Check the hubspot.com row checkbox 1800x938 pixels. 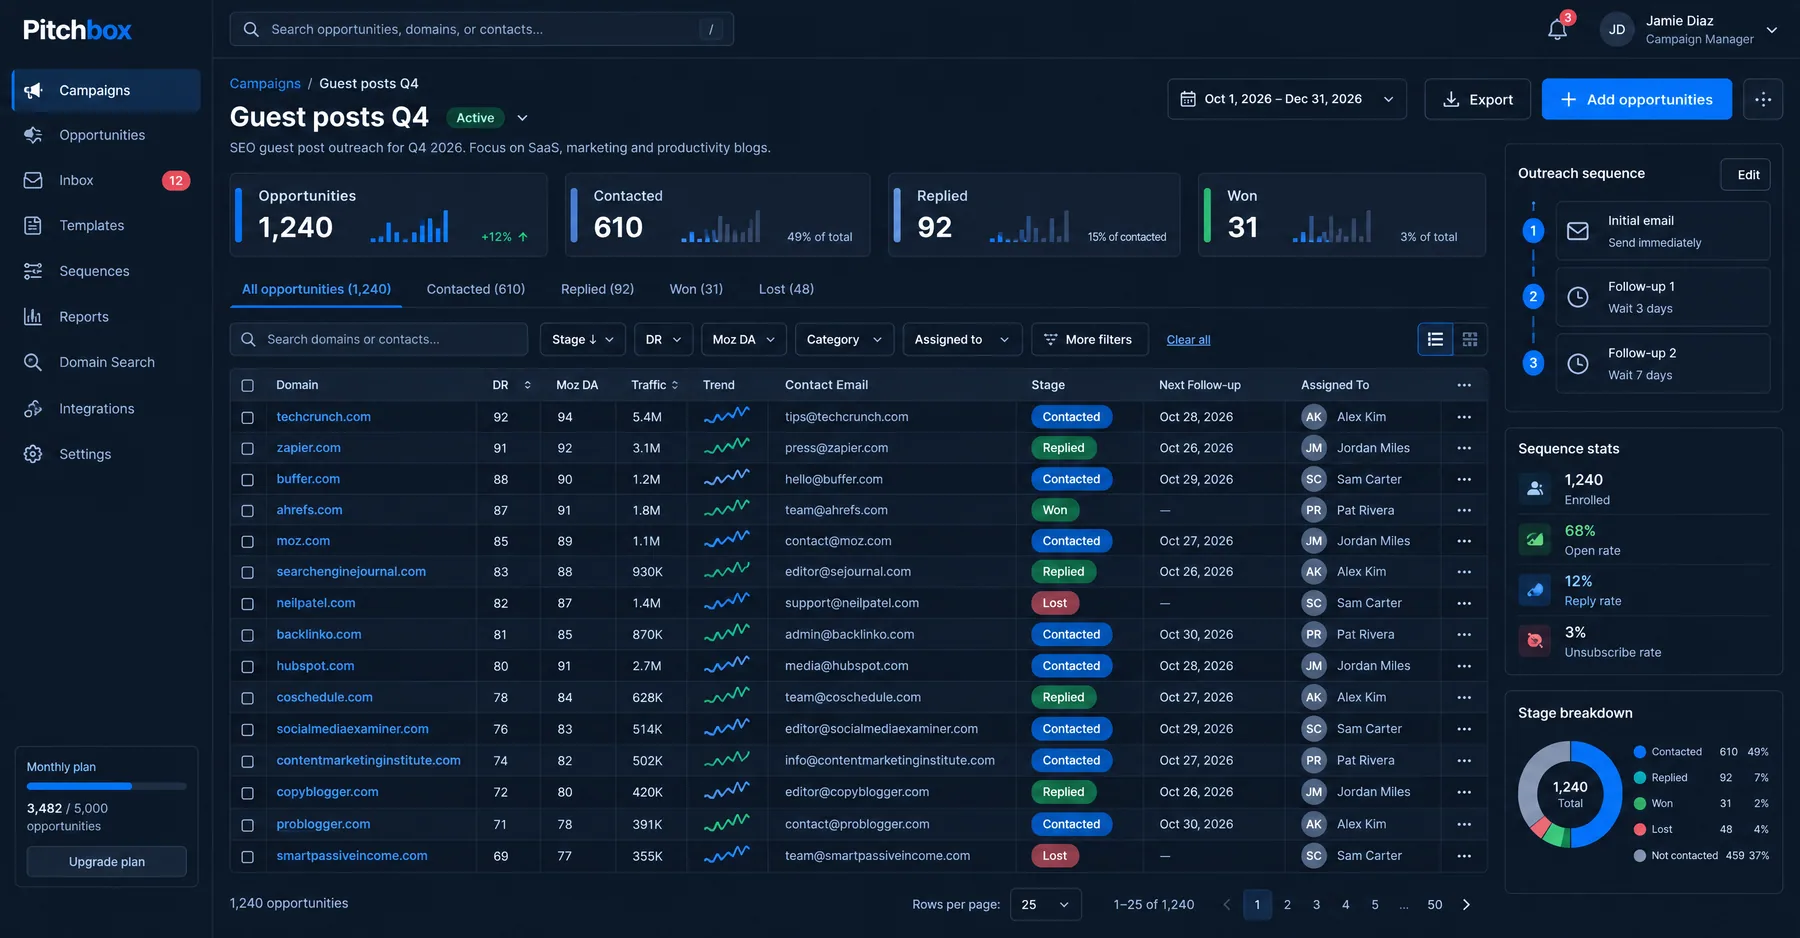click(248, 666)
